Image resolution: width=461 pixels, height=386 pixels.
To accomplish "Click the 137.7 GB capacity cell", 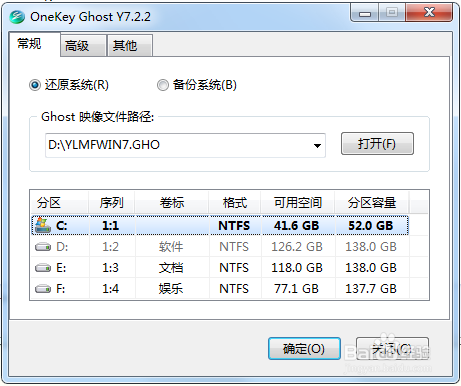I will click(371, 289).
